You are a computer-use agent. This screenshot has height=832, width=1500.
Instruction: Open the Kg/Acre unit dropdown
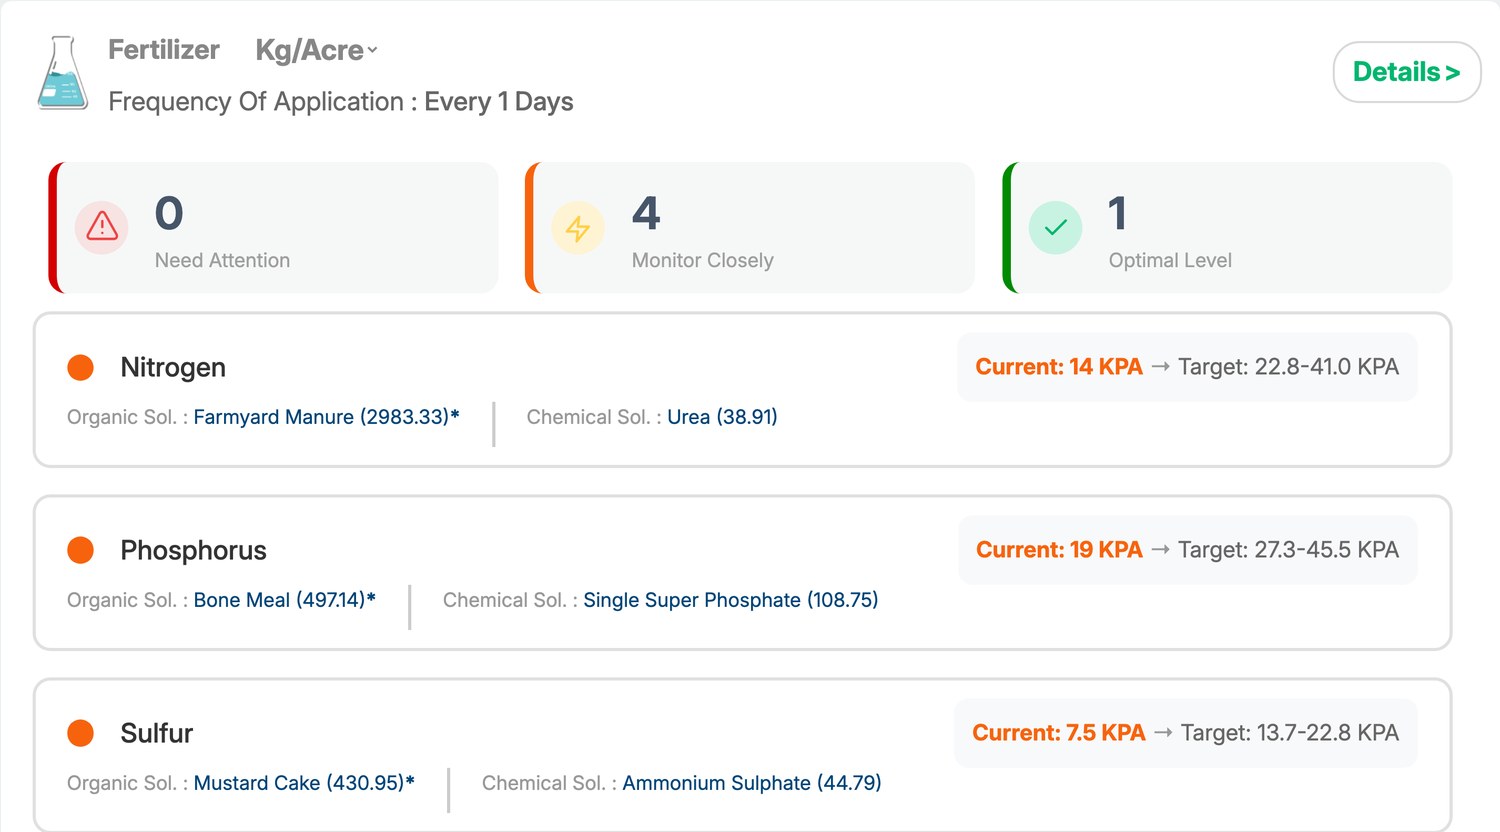coord(316,50)
